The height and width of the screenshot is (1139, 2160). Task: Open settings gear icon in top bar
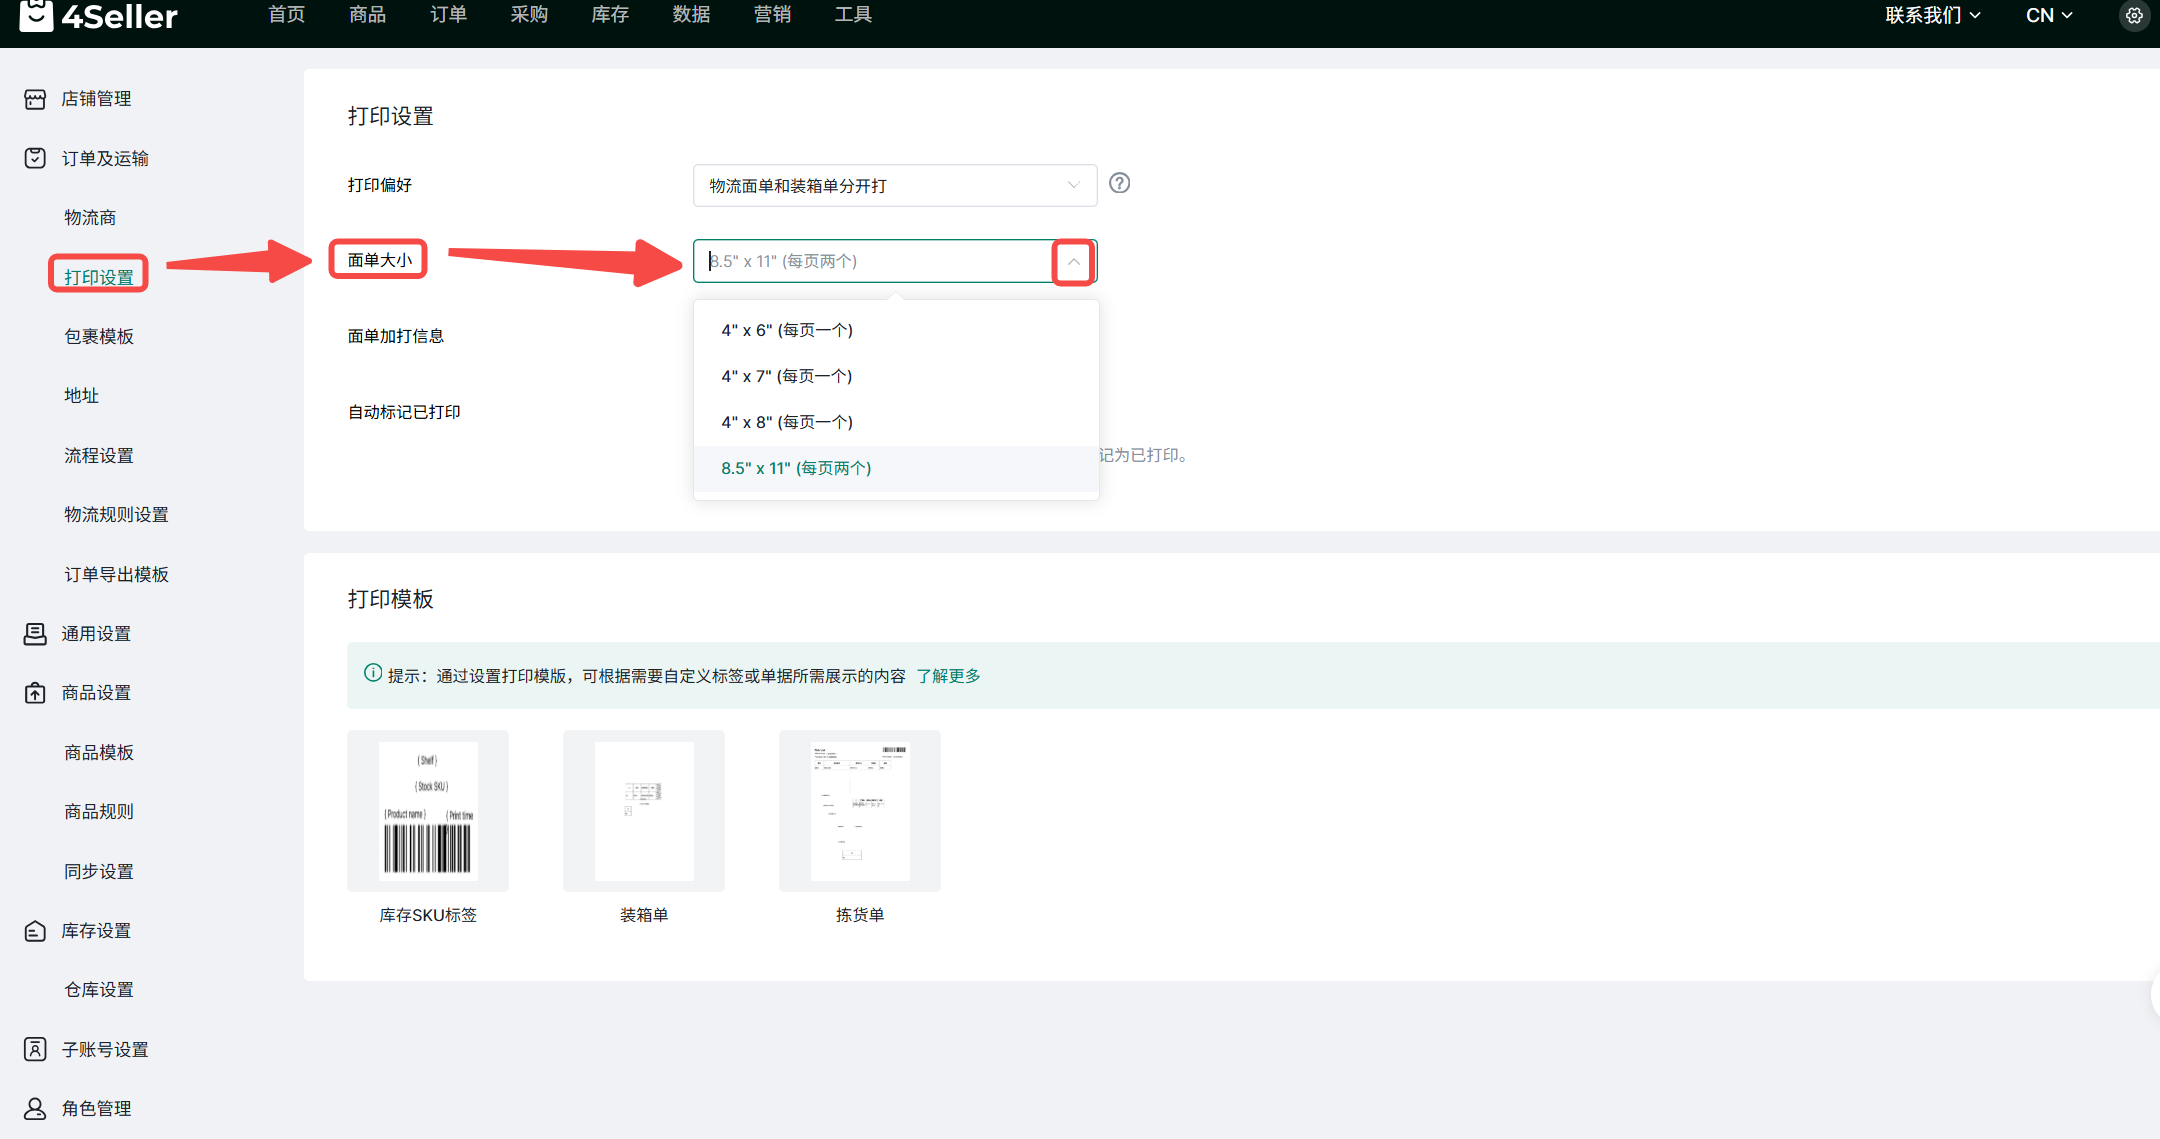[2134, 16]
